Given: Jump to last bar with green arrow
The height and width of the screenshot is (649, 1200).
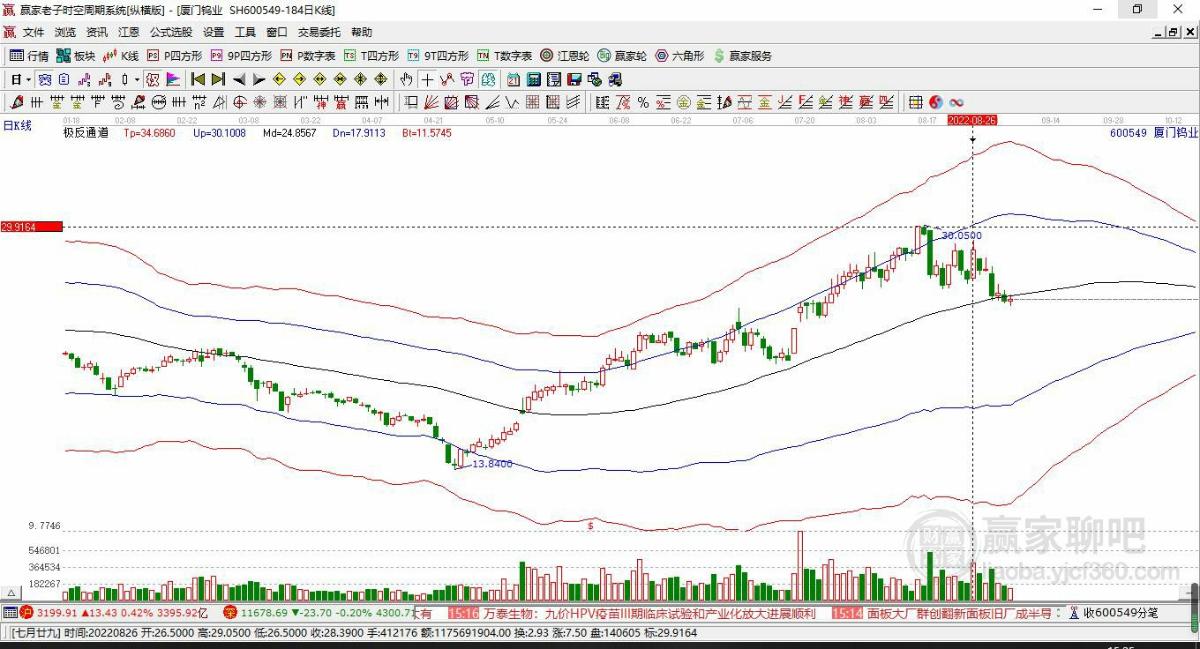Looking at the screenshot, I should point(218,79).
